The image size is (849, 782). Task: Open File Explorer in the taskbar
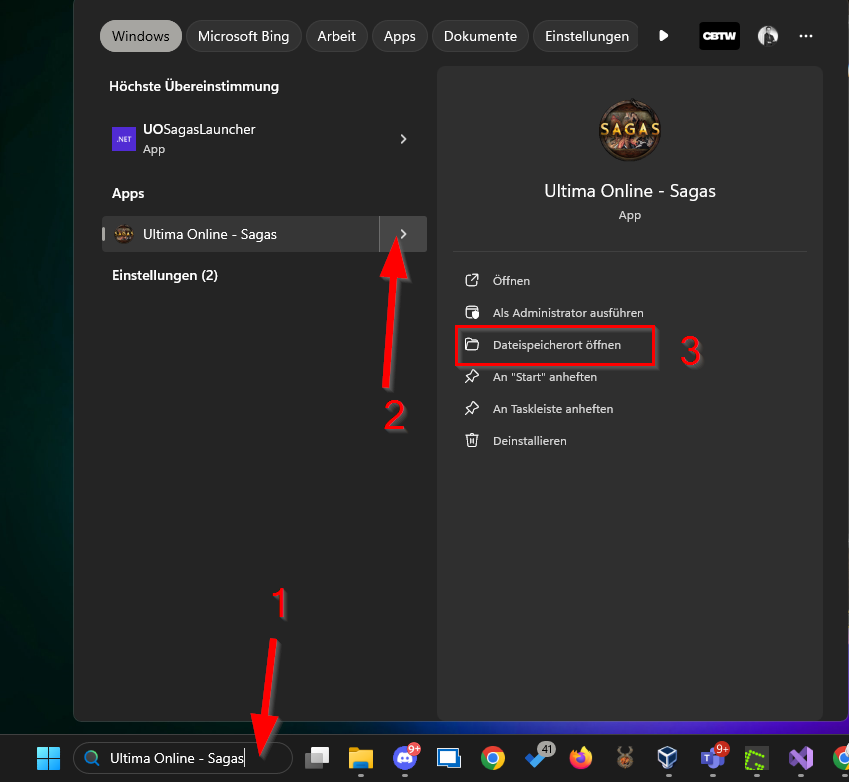pos(360,758)
